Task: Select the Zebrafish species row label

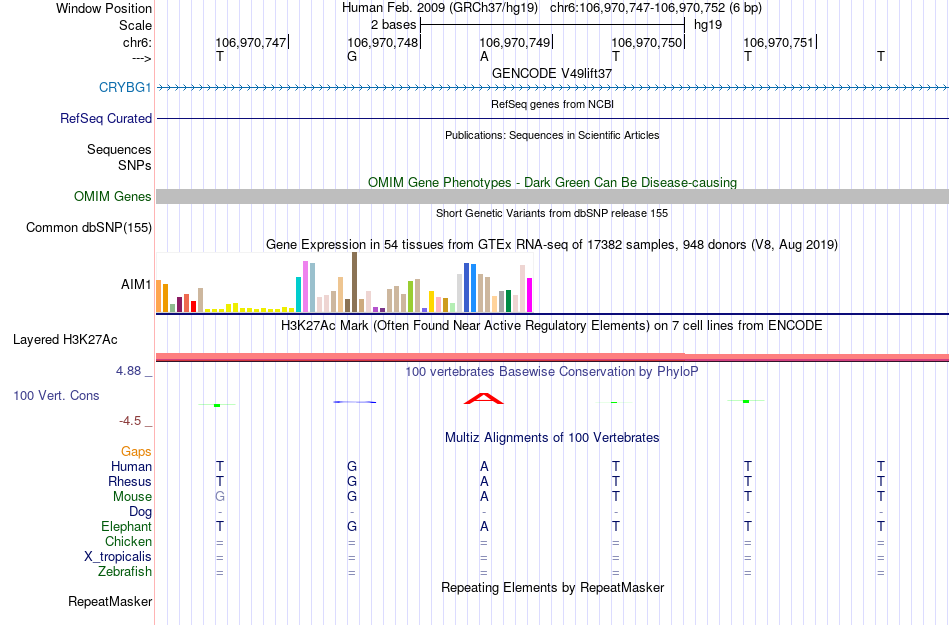Action: click(x=125, y=571)
